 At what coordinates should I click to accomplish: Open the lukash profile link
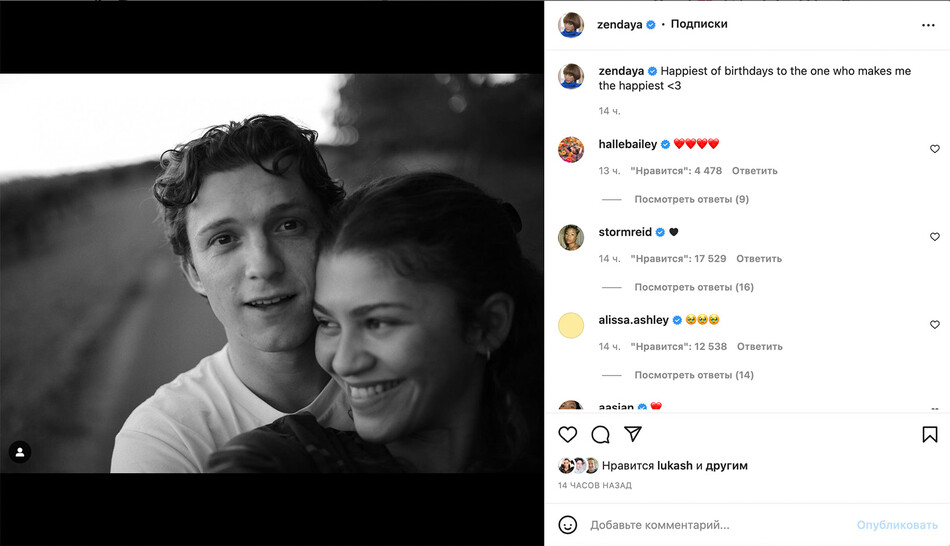(x=675, y=465)
